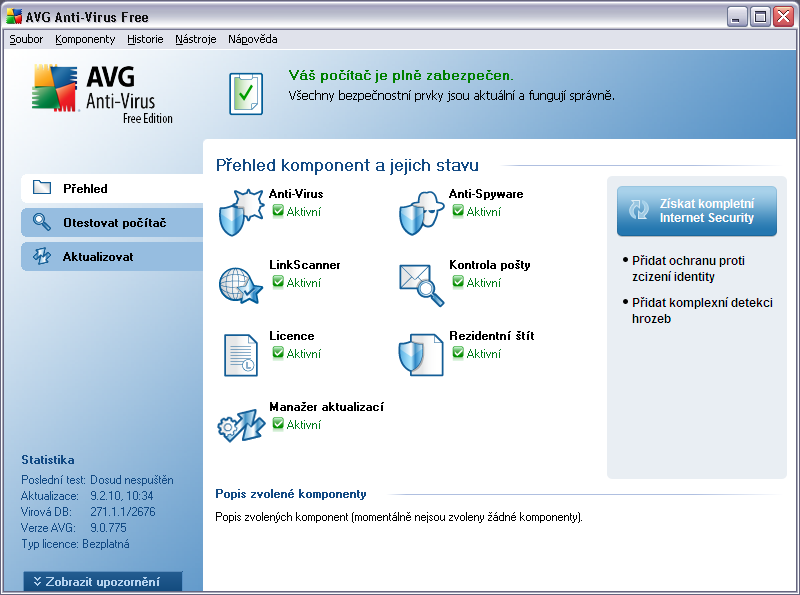Click the Otestovat počítač button

[112, 222]
